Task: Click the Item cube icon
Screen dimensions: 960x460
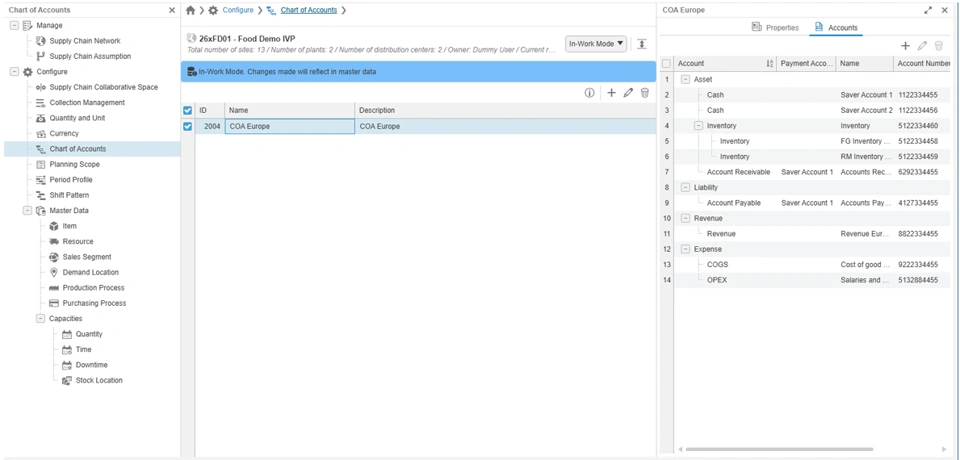Action: (x=53, y=227)
